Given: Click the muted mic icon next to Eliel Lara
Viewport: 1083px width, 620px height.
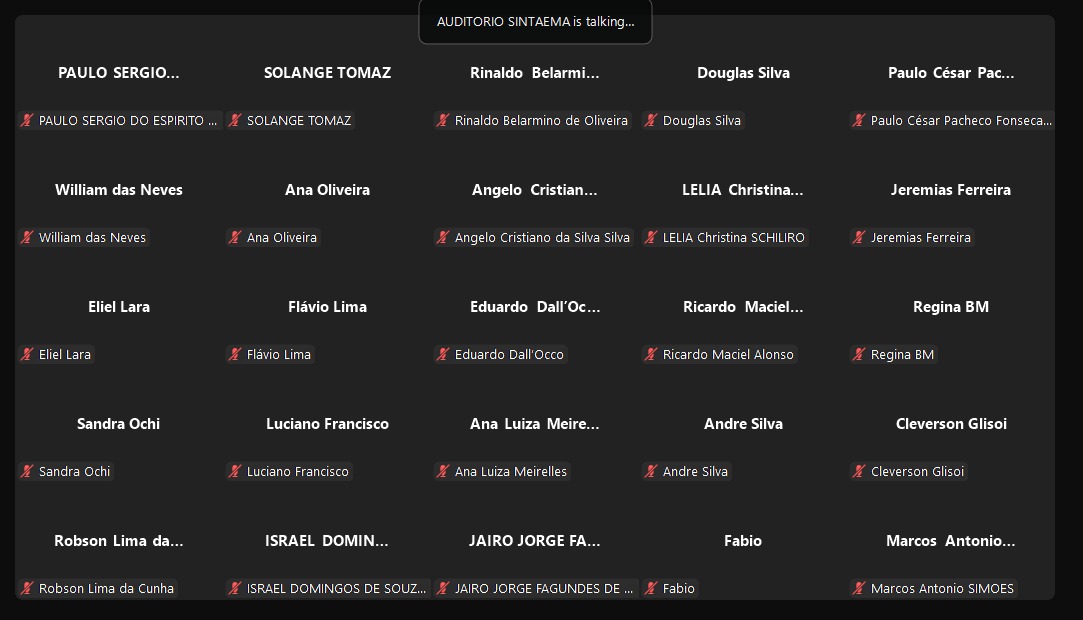Looking at the screenshot, I should pos(27,354).
